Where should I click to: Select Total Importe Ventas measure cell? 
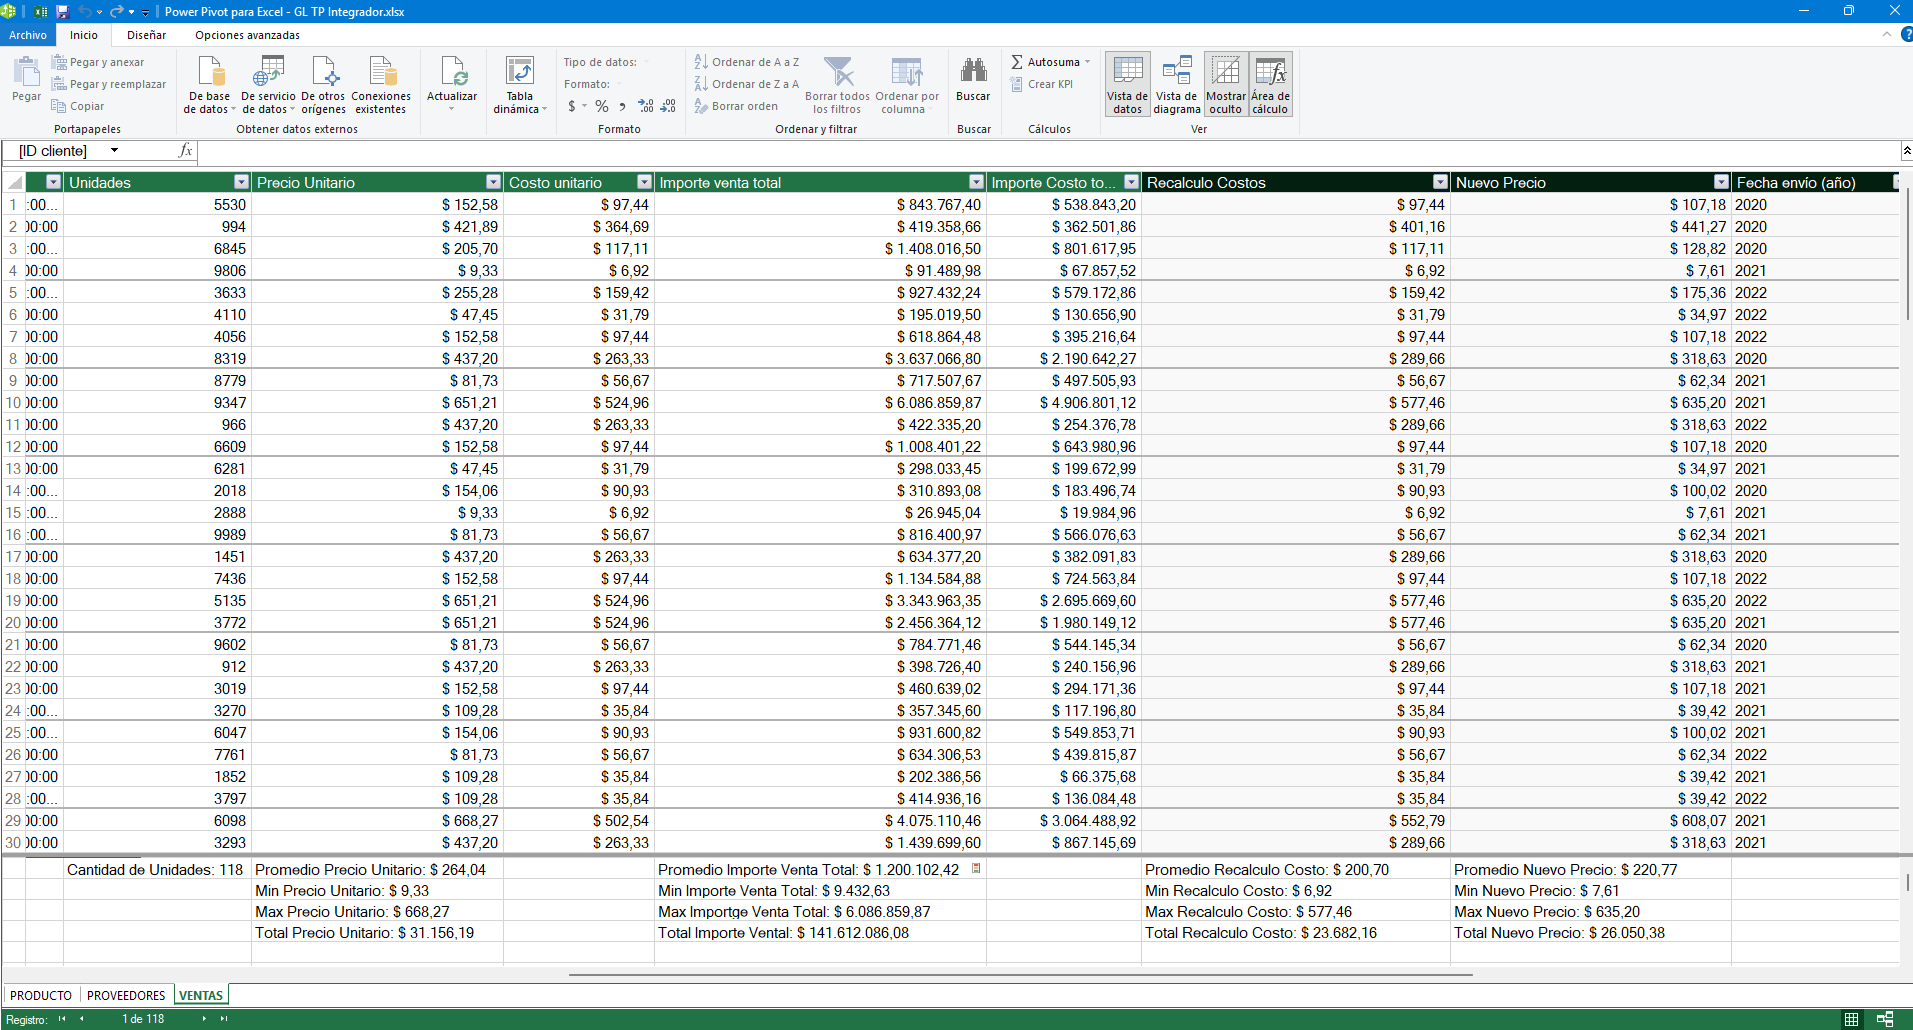point(819,933)
